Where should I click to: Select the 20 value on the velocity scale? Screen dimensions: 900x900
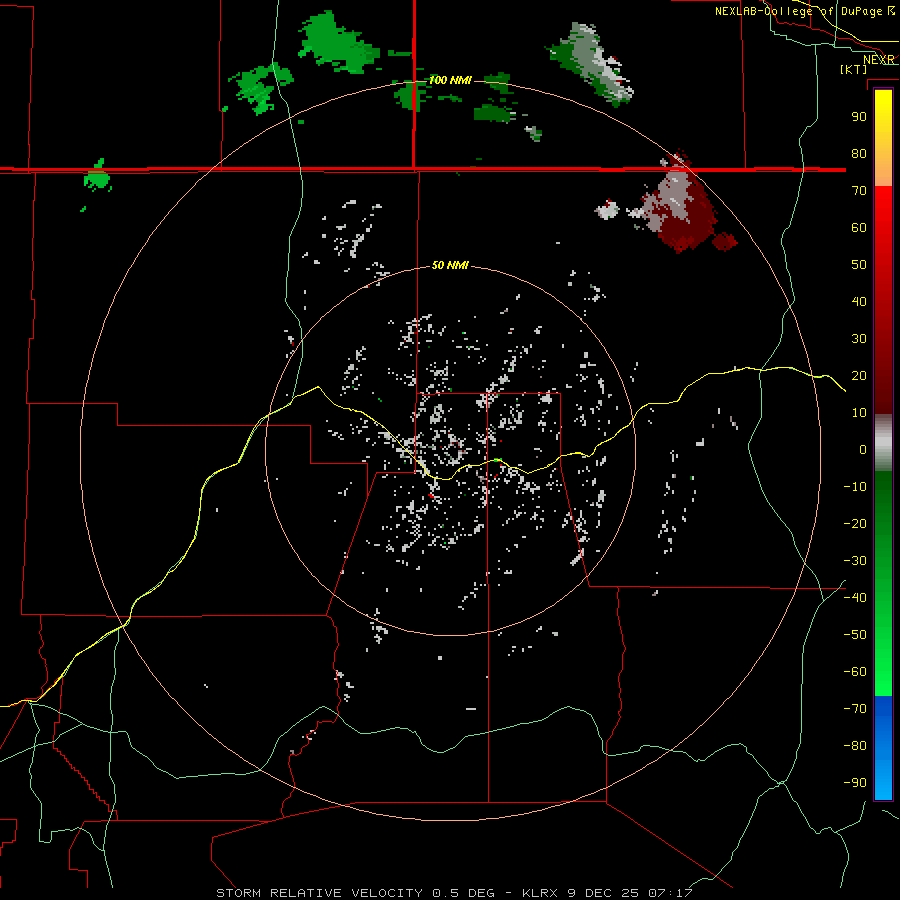point(859,375)
